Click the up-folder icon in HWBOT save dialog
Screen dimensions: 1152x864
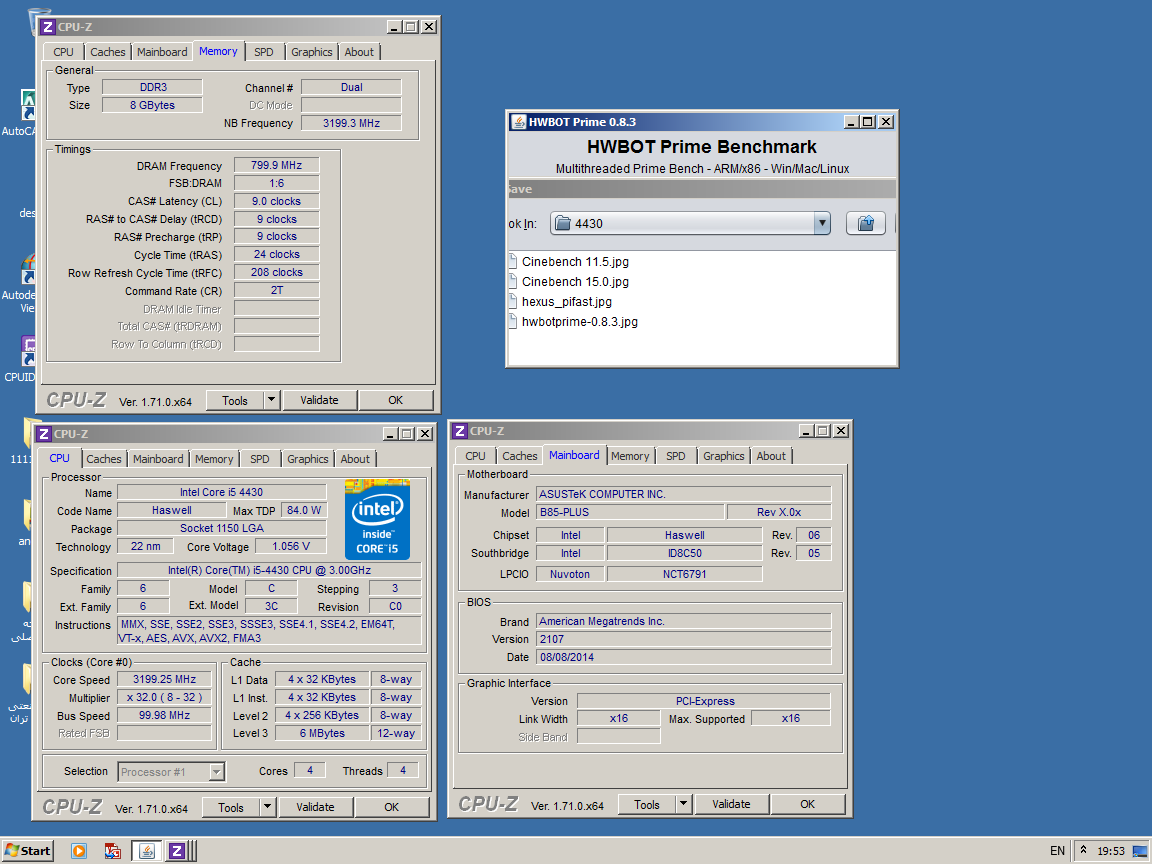865,223
